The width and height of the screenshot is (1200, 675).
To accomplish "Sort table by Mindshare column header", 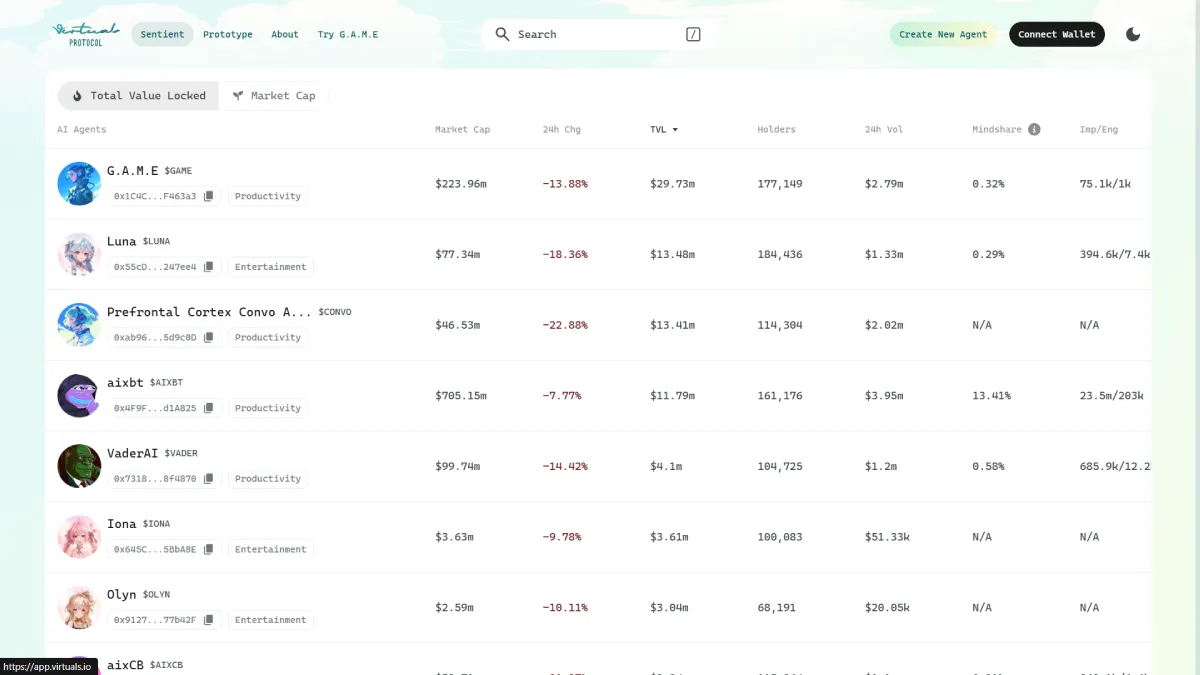I will (997, 130).
